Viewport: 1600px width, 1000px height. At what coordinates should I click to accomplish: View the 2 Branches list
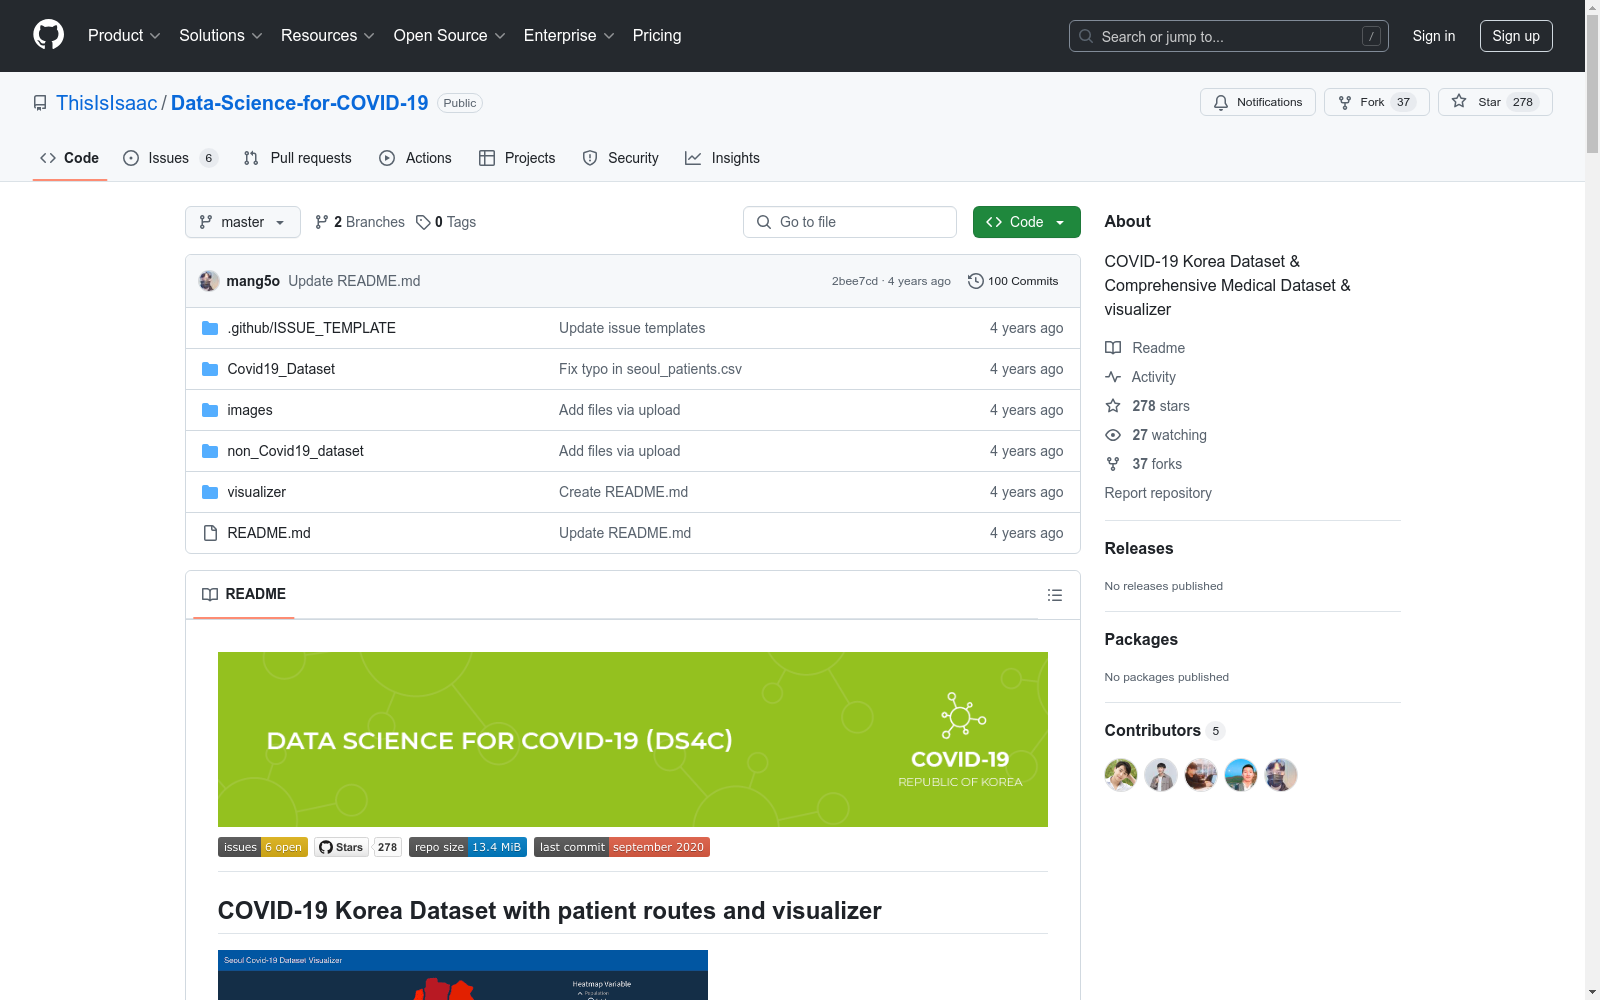359,222
